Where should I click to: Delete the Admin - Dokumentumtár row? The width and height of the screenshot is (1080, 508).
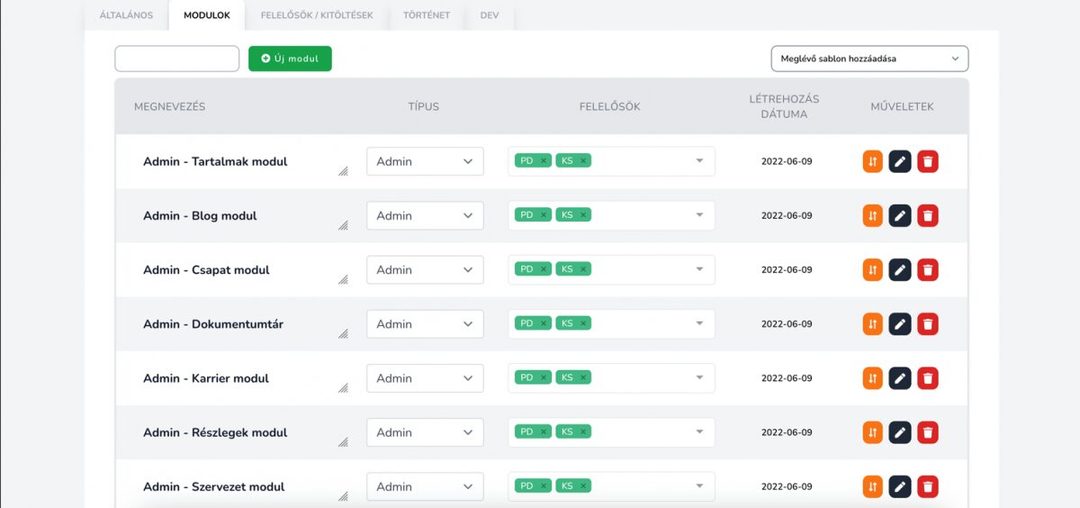(x=928, y=324)
